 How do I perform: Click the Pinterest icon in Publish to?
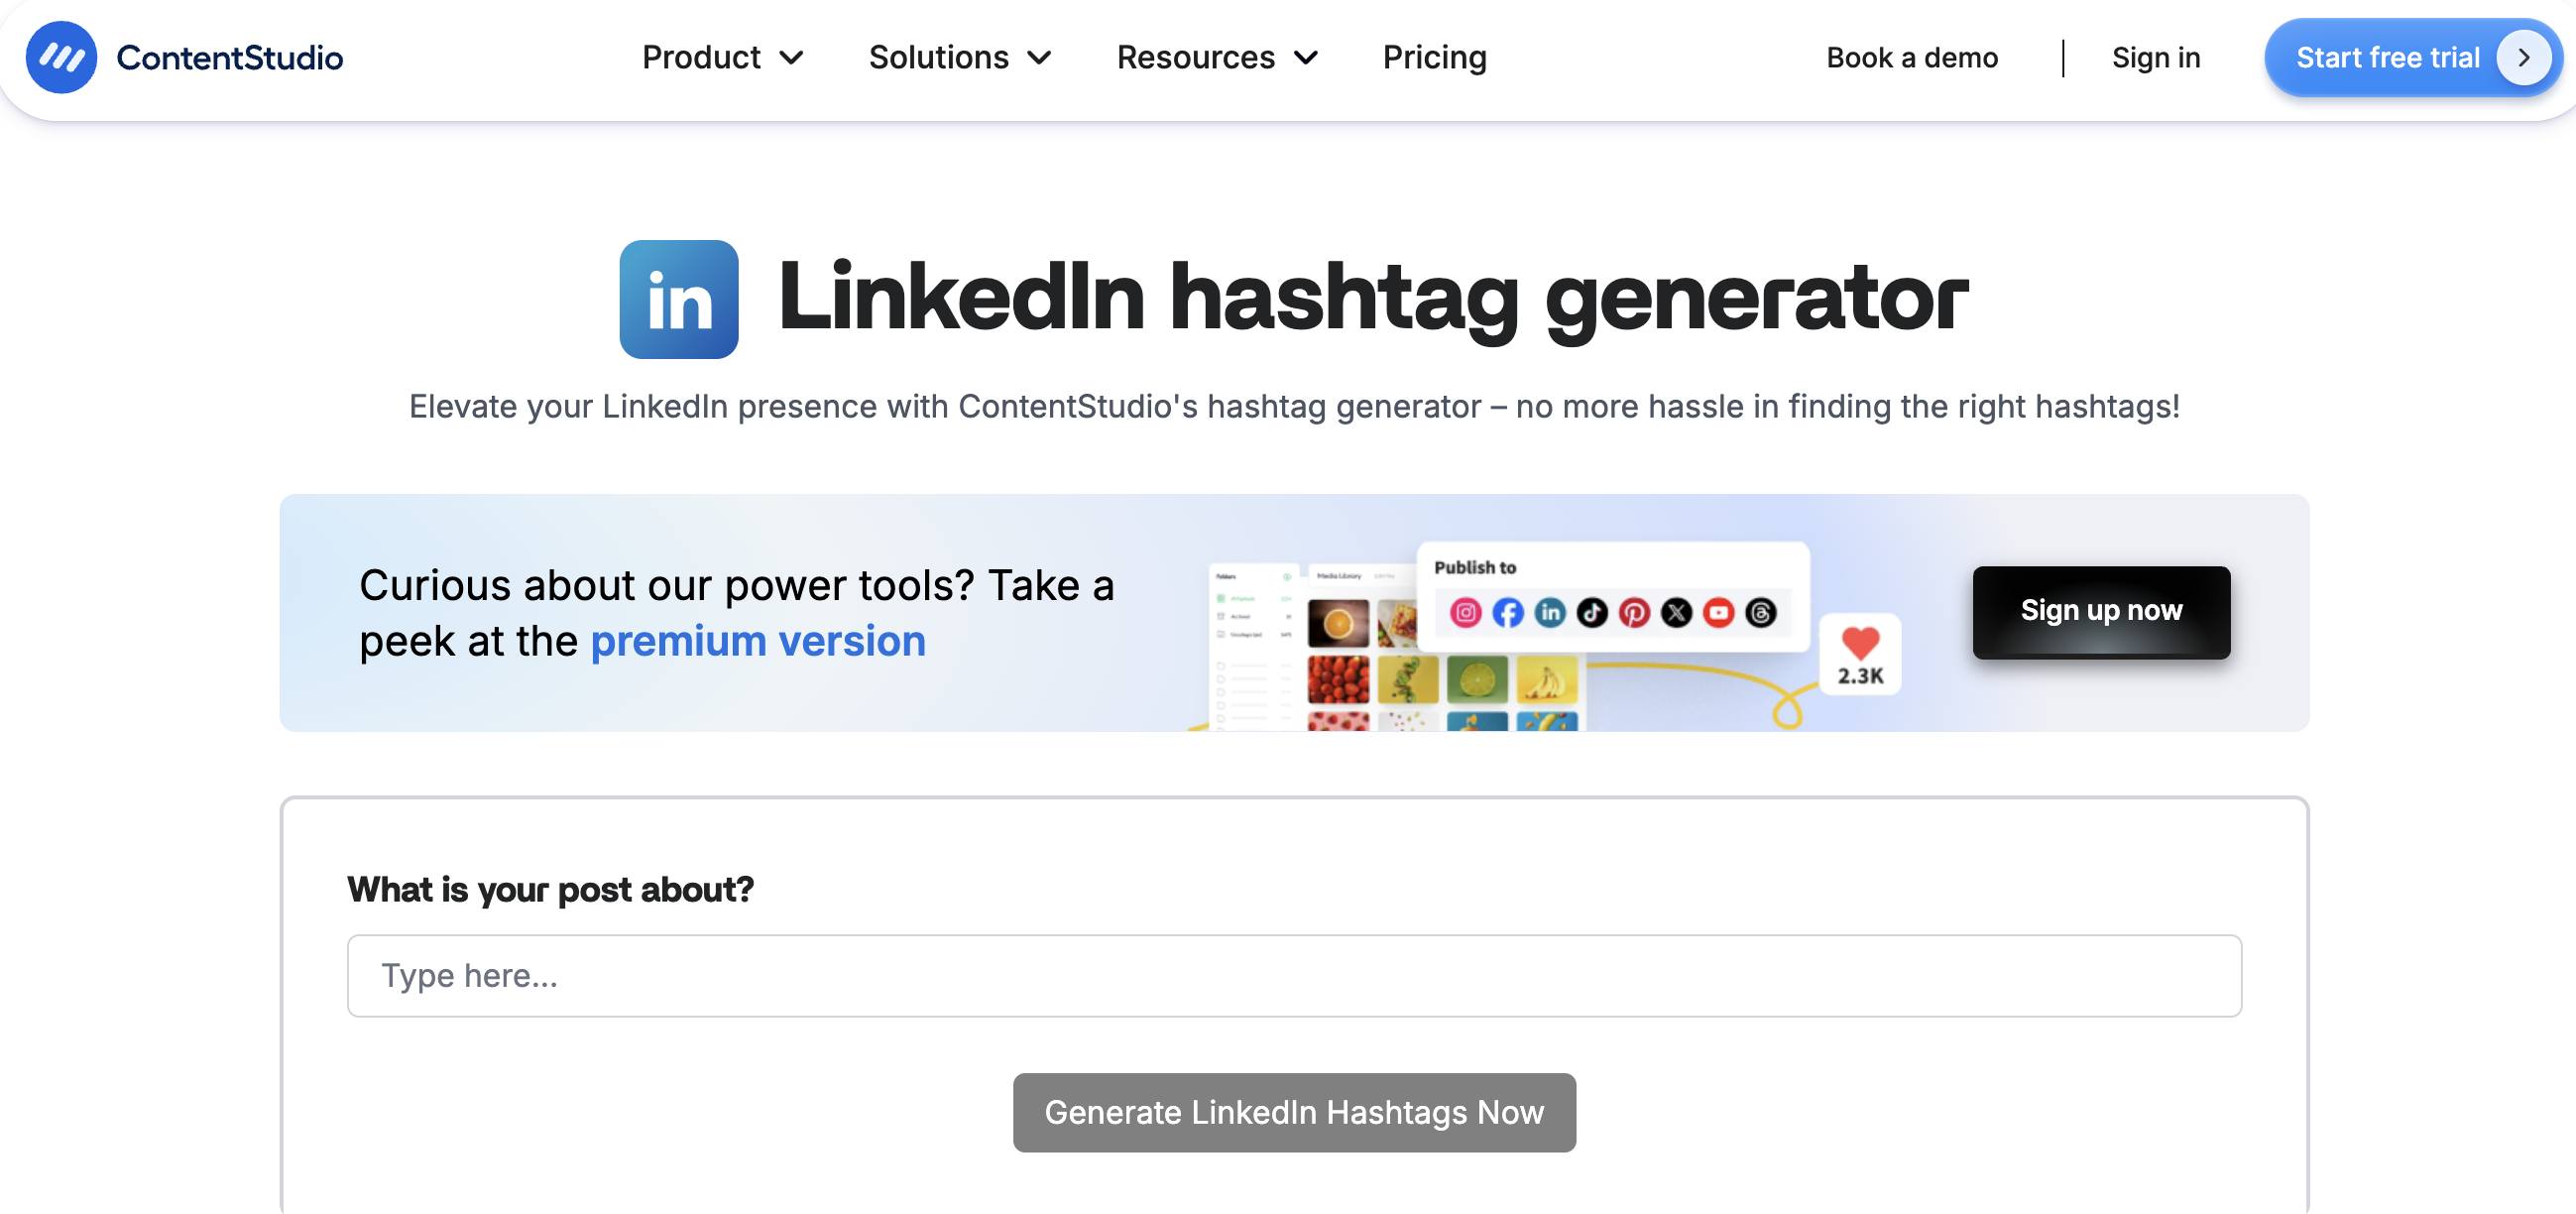point(1634,612)
